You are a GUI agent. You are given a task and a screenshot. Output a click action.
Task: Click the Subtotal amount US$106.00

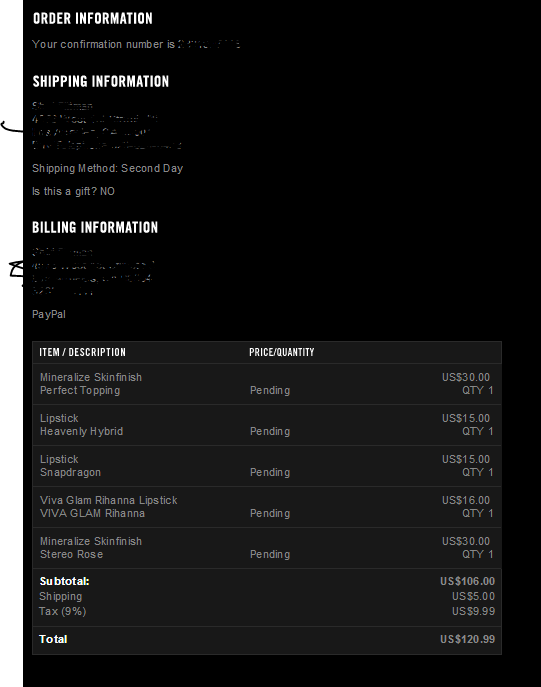pos(467,581)
